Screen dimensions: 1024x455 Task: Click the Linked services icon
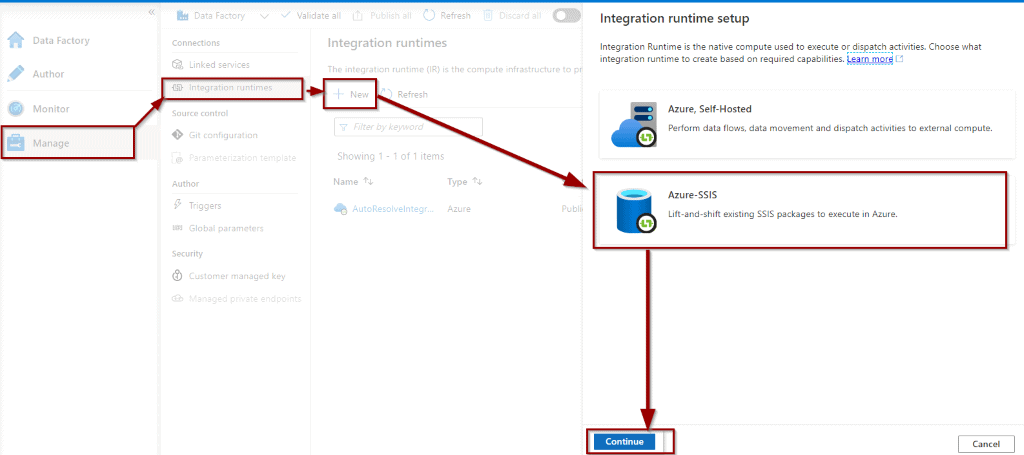[177, 65]
